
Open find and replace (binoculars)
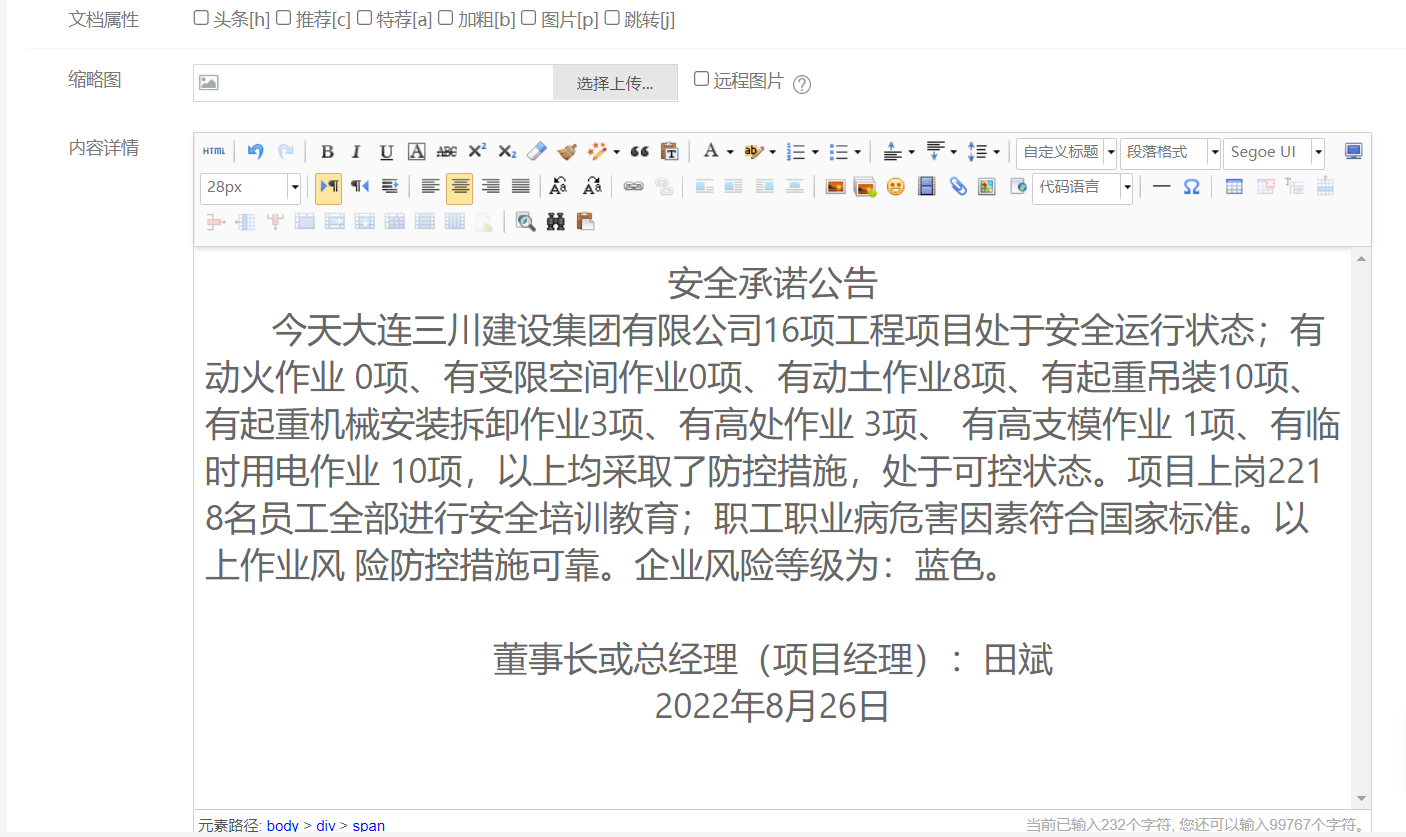(x=556, y=221)
